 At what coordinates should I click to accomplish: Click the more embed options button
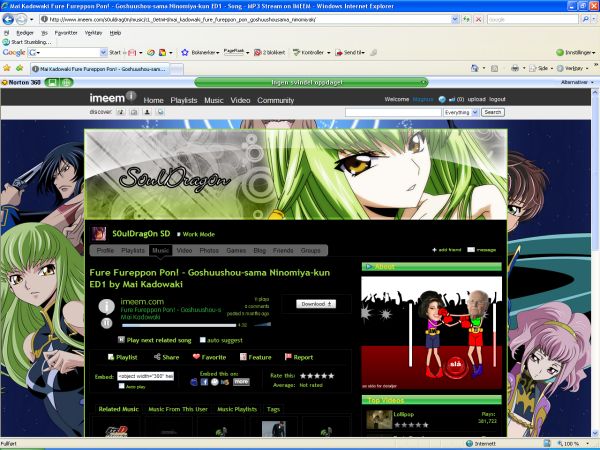click(x=241, y=382)
